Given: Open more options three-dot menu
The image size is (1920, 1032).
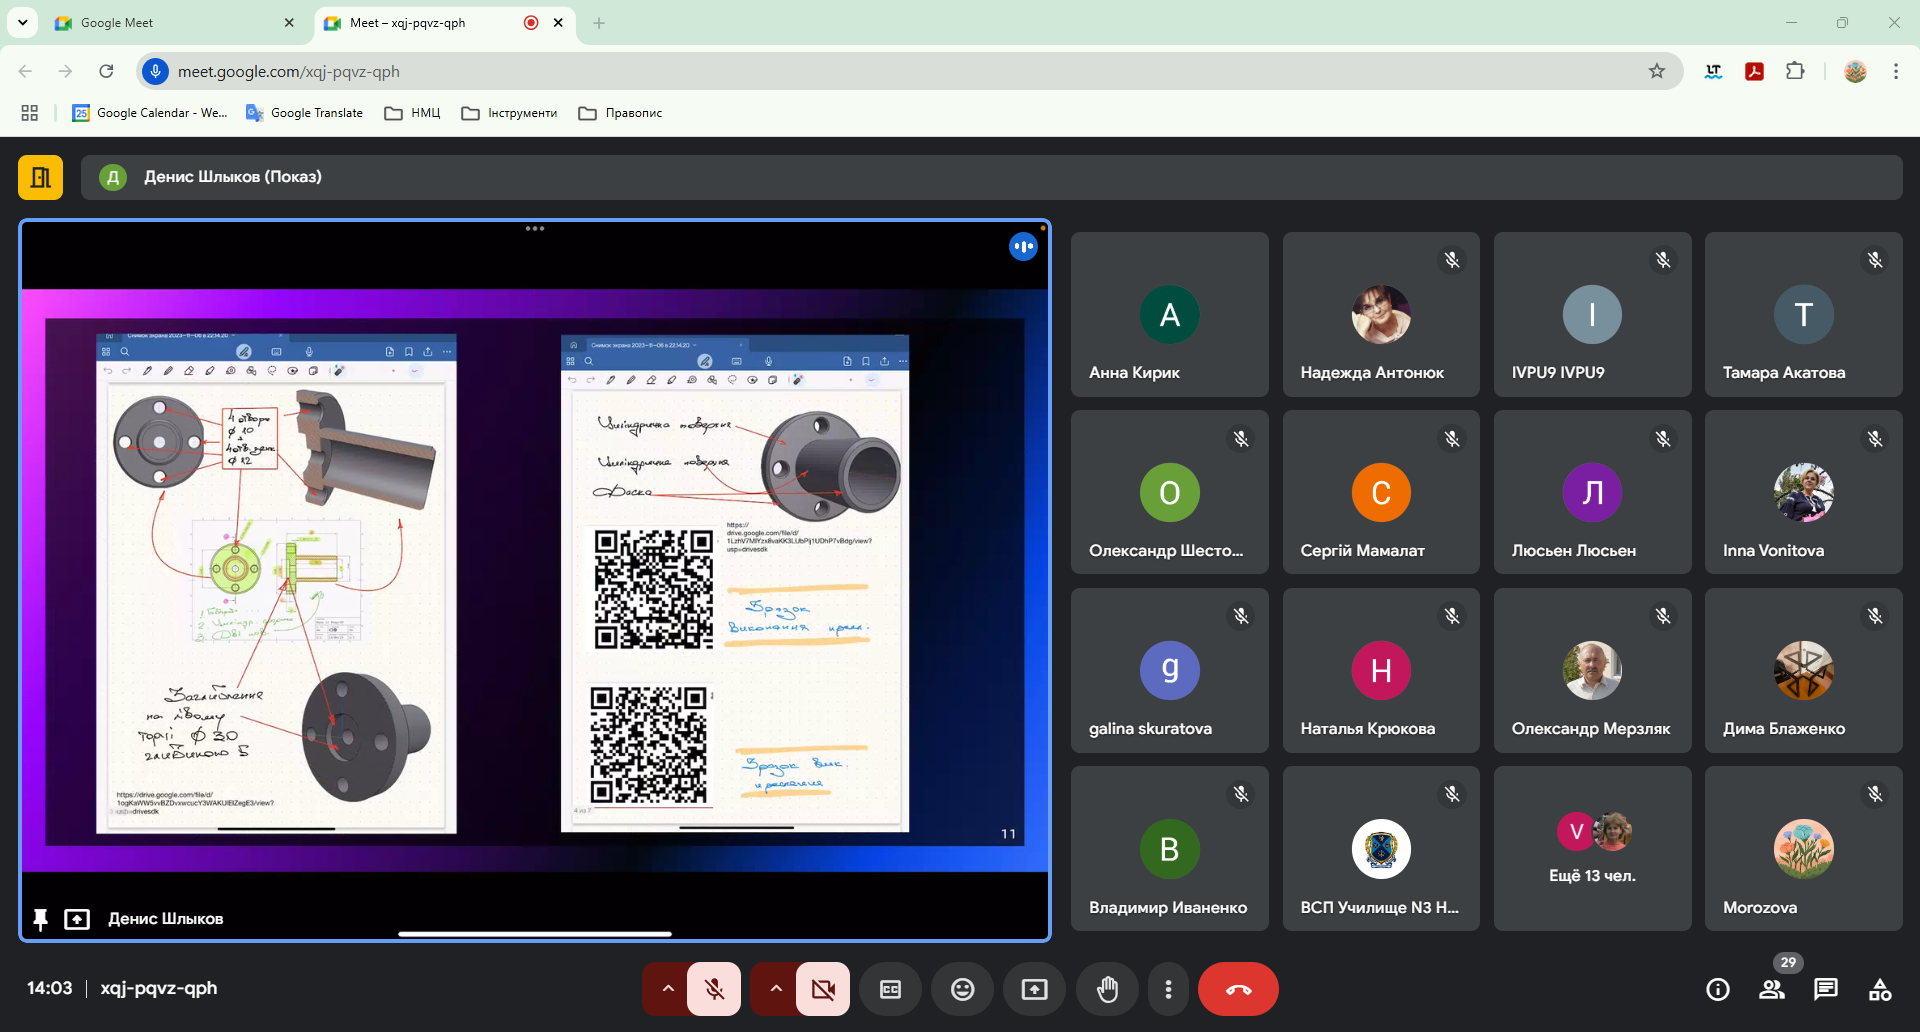Looking at the screenshot, I should [1168, 989].
